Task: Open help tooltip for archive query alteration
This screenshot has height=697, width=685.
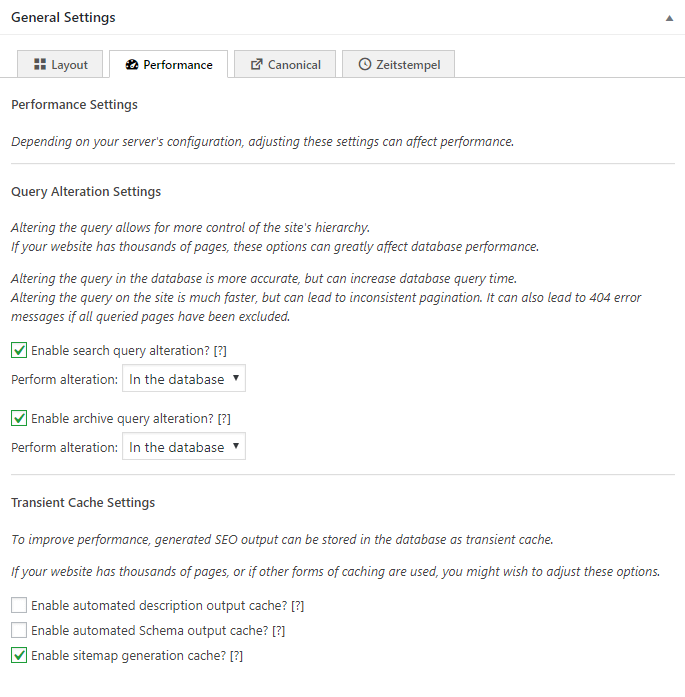Action: tap(224, 419)
